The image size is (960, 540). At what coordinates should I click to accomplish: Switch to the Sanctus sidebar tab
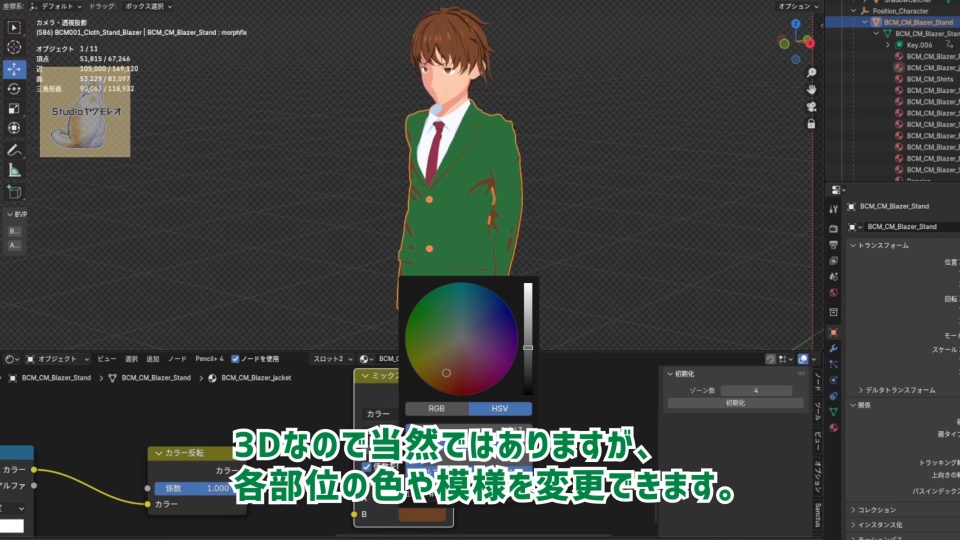click(818, 514)
